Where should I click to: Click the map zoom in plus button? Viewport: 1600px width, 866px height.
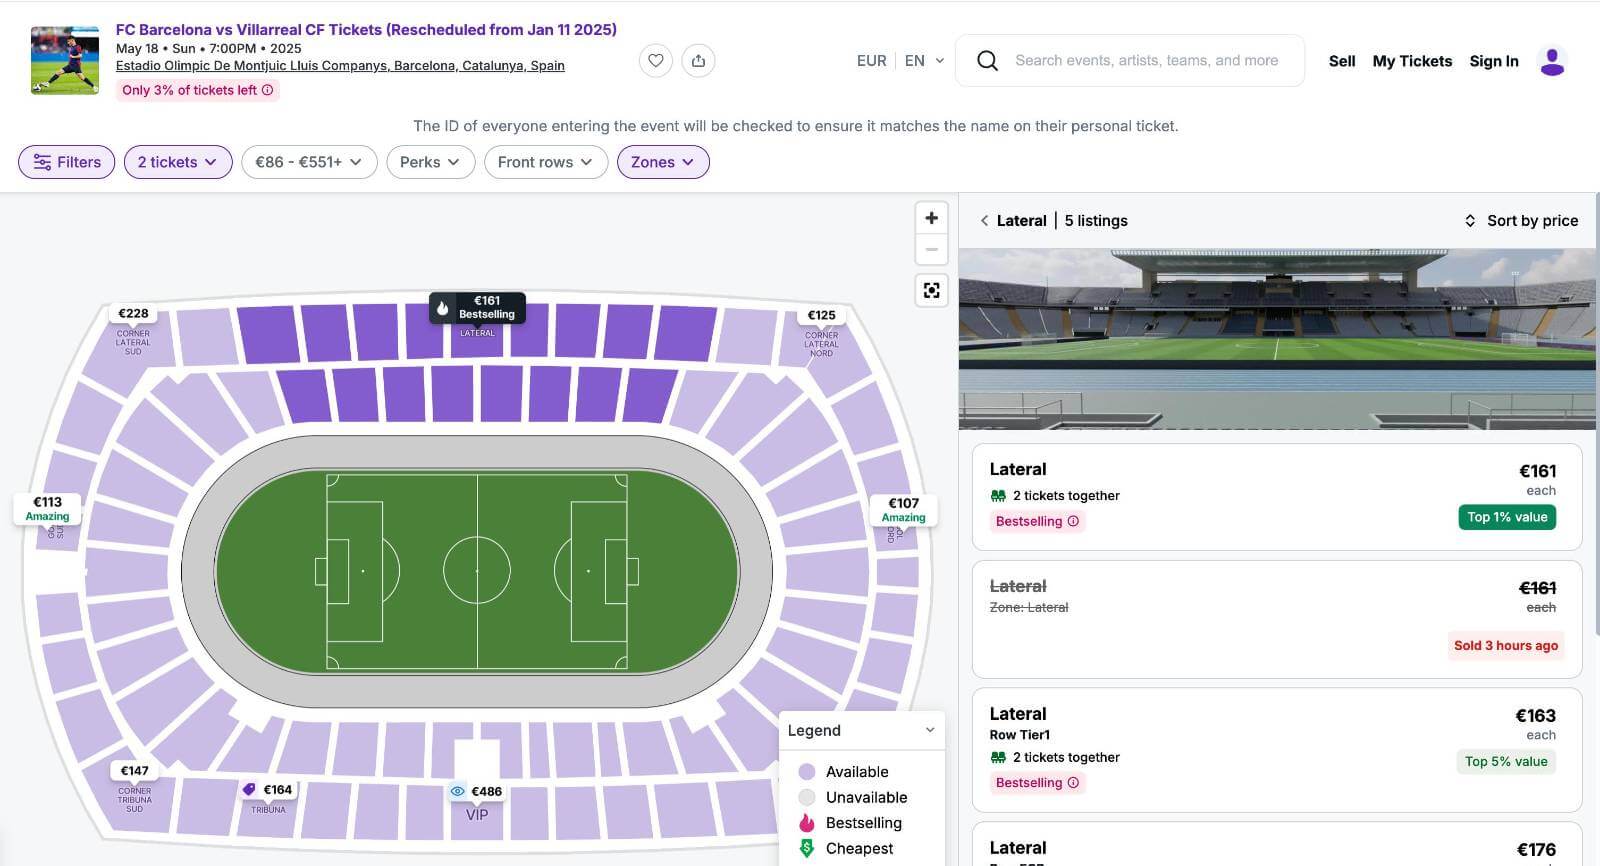(x=931, y=218)
